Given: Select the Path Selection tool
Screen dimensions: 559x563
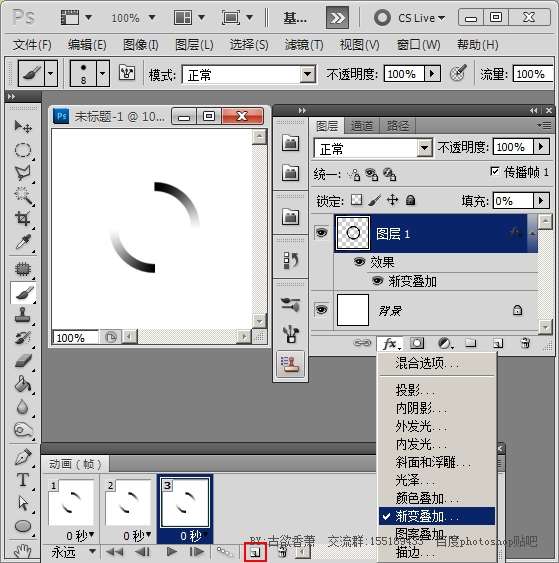Looking at the screenshot, I should point(23,503).
